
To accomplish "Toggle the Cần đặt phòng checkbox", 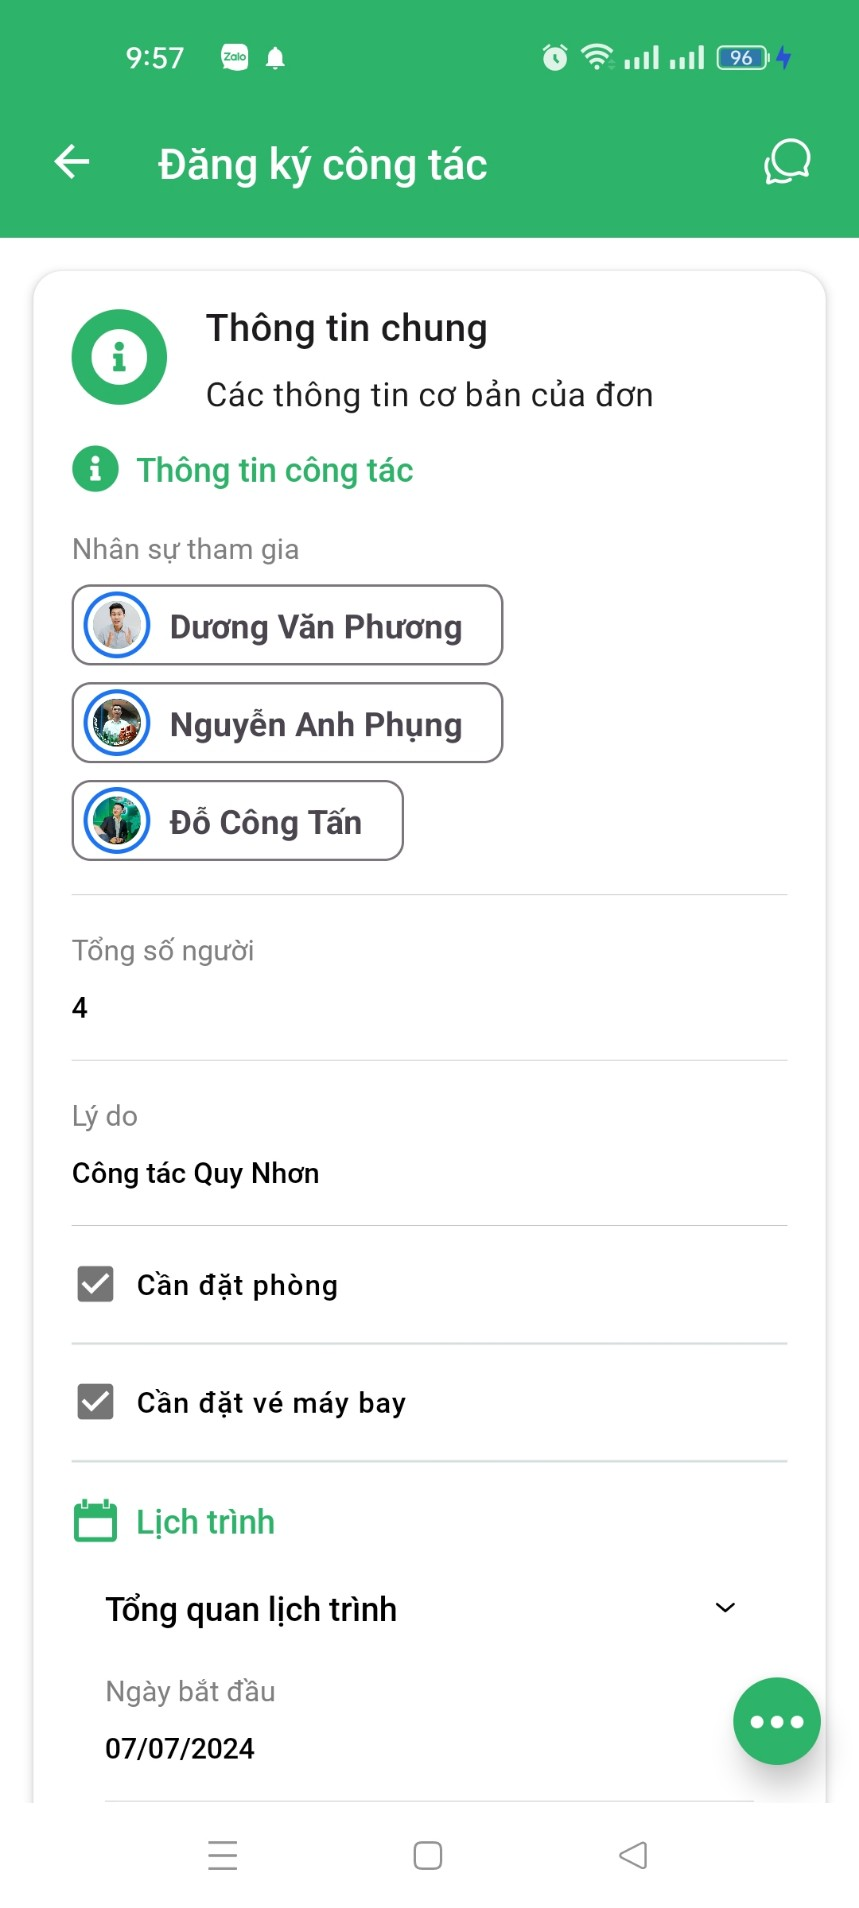I will (96, 1284).
